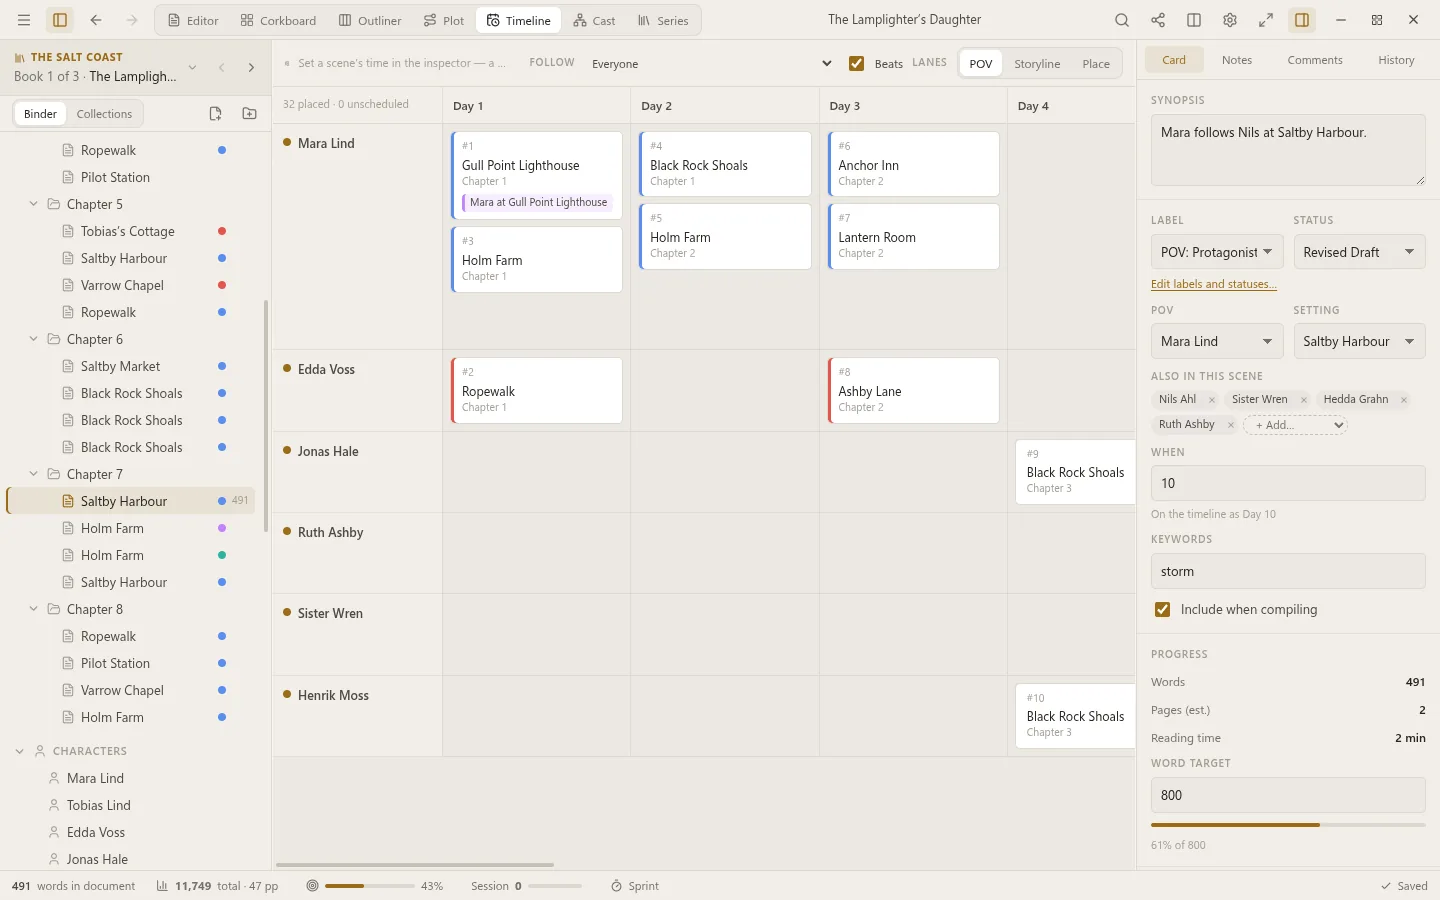Switch lanes to Storyline
The width and height of the screenshot is (1440, 900).
[x=1037, y=64]
